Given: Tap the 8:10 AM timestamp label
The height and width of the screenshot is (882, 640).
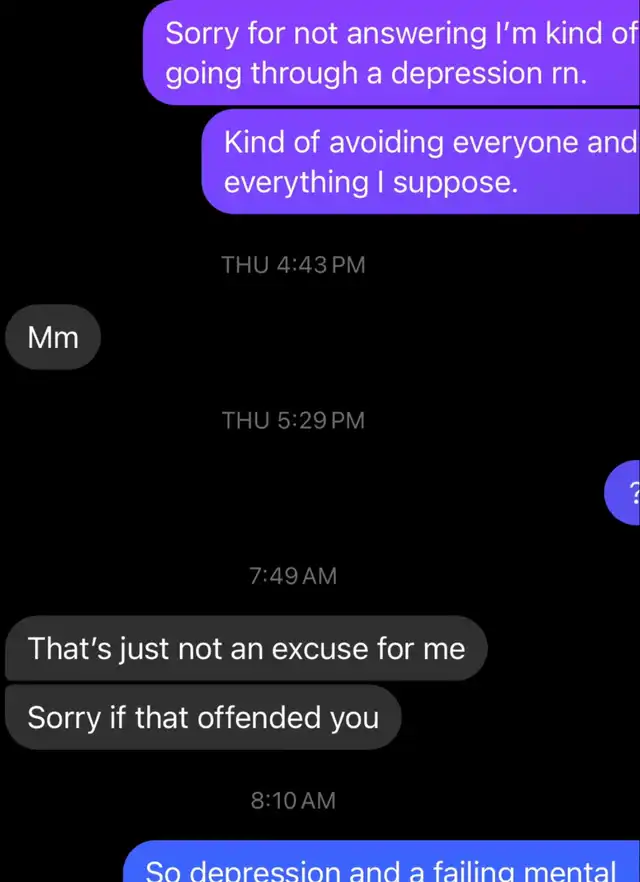Looking at the screenshot, I should tap(294, 800).
